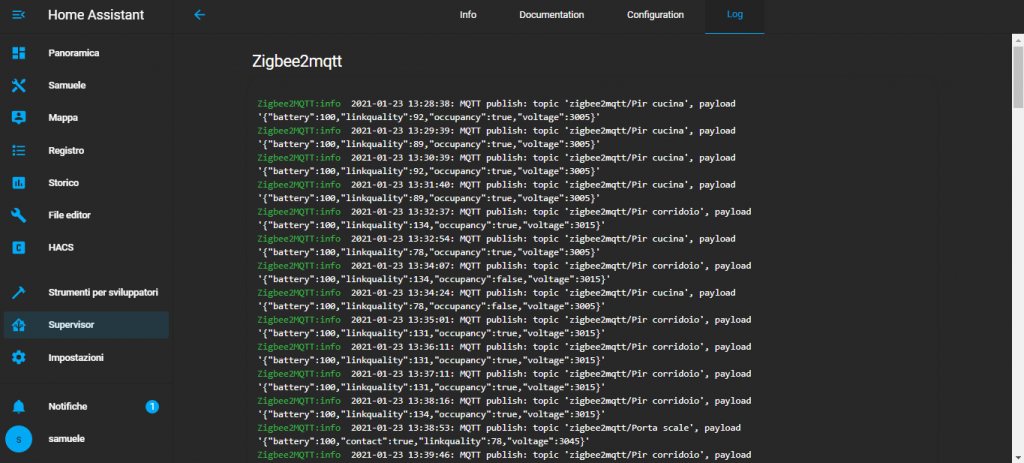Click the page scrollbar thumb

pyautogui.click(x=1018, y=77)
